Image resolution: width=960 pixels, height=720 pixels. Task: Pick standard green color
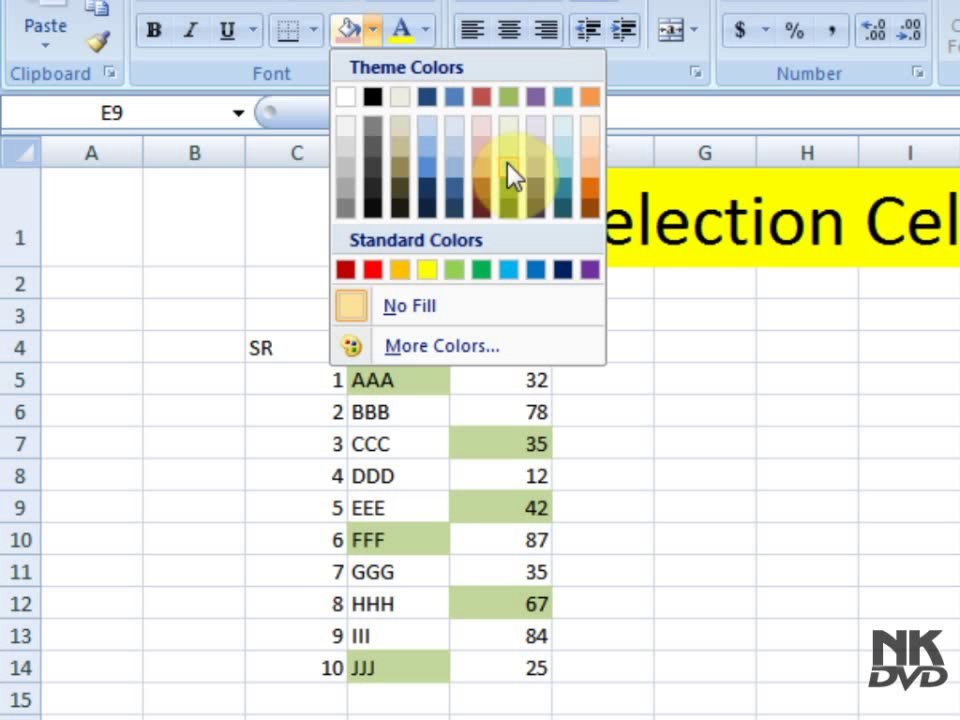pos(481,269)
